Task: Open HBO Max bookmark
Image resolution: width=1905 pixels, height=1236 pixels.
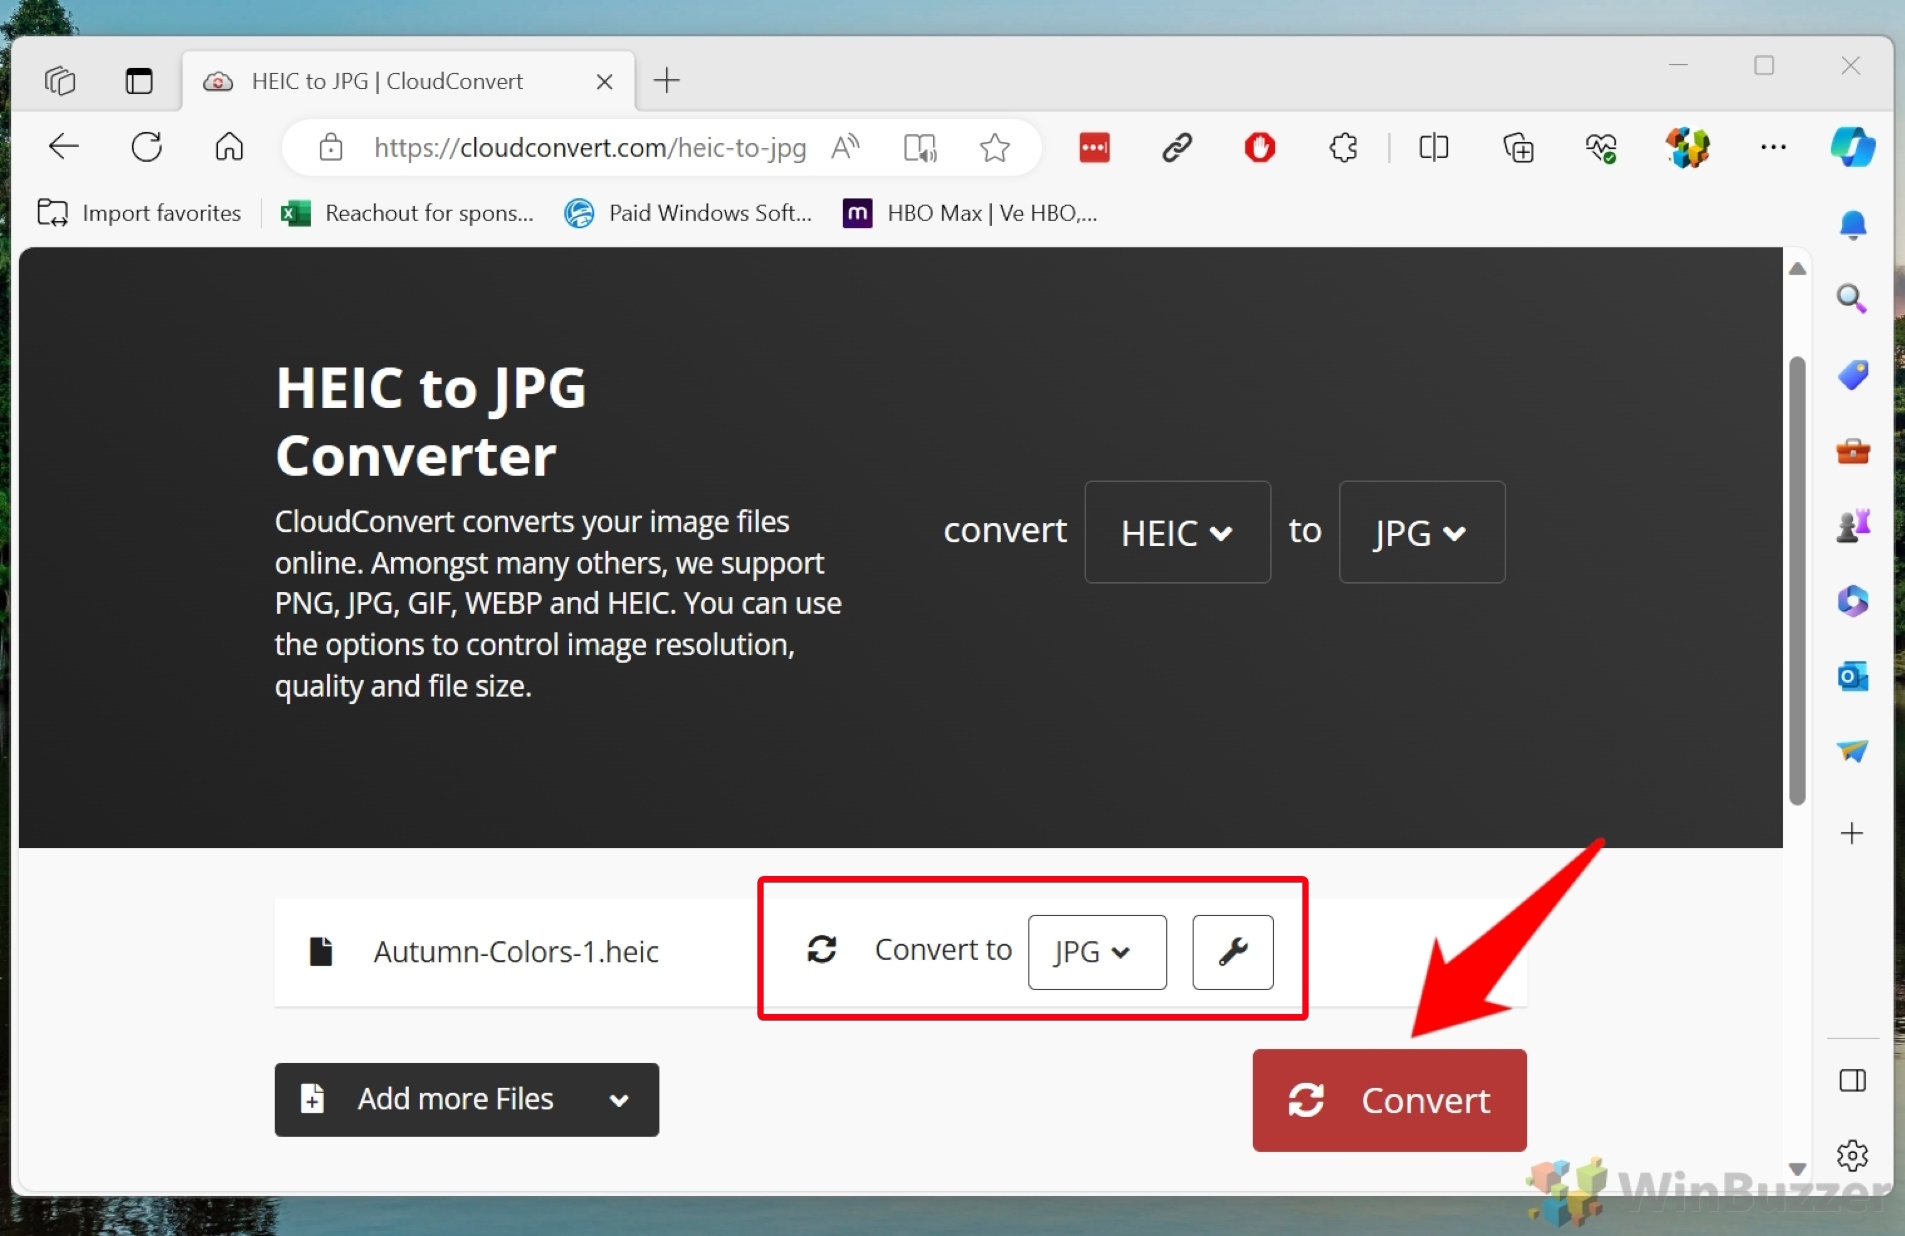Action: click(970, 213)
